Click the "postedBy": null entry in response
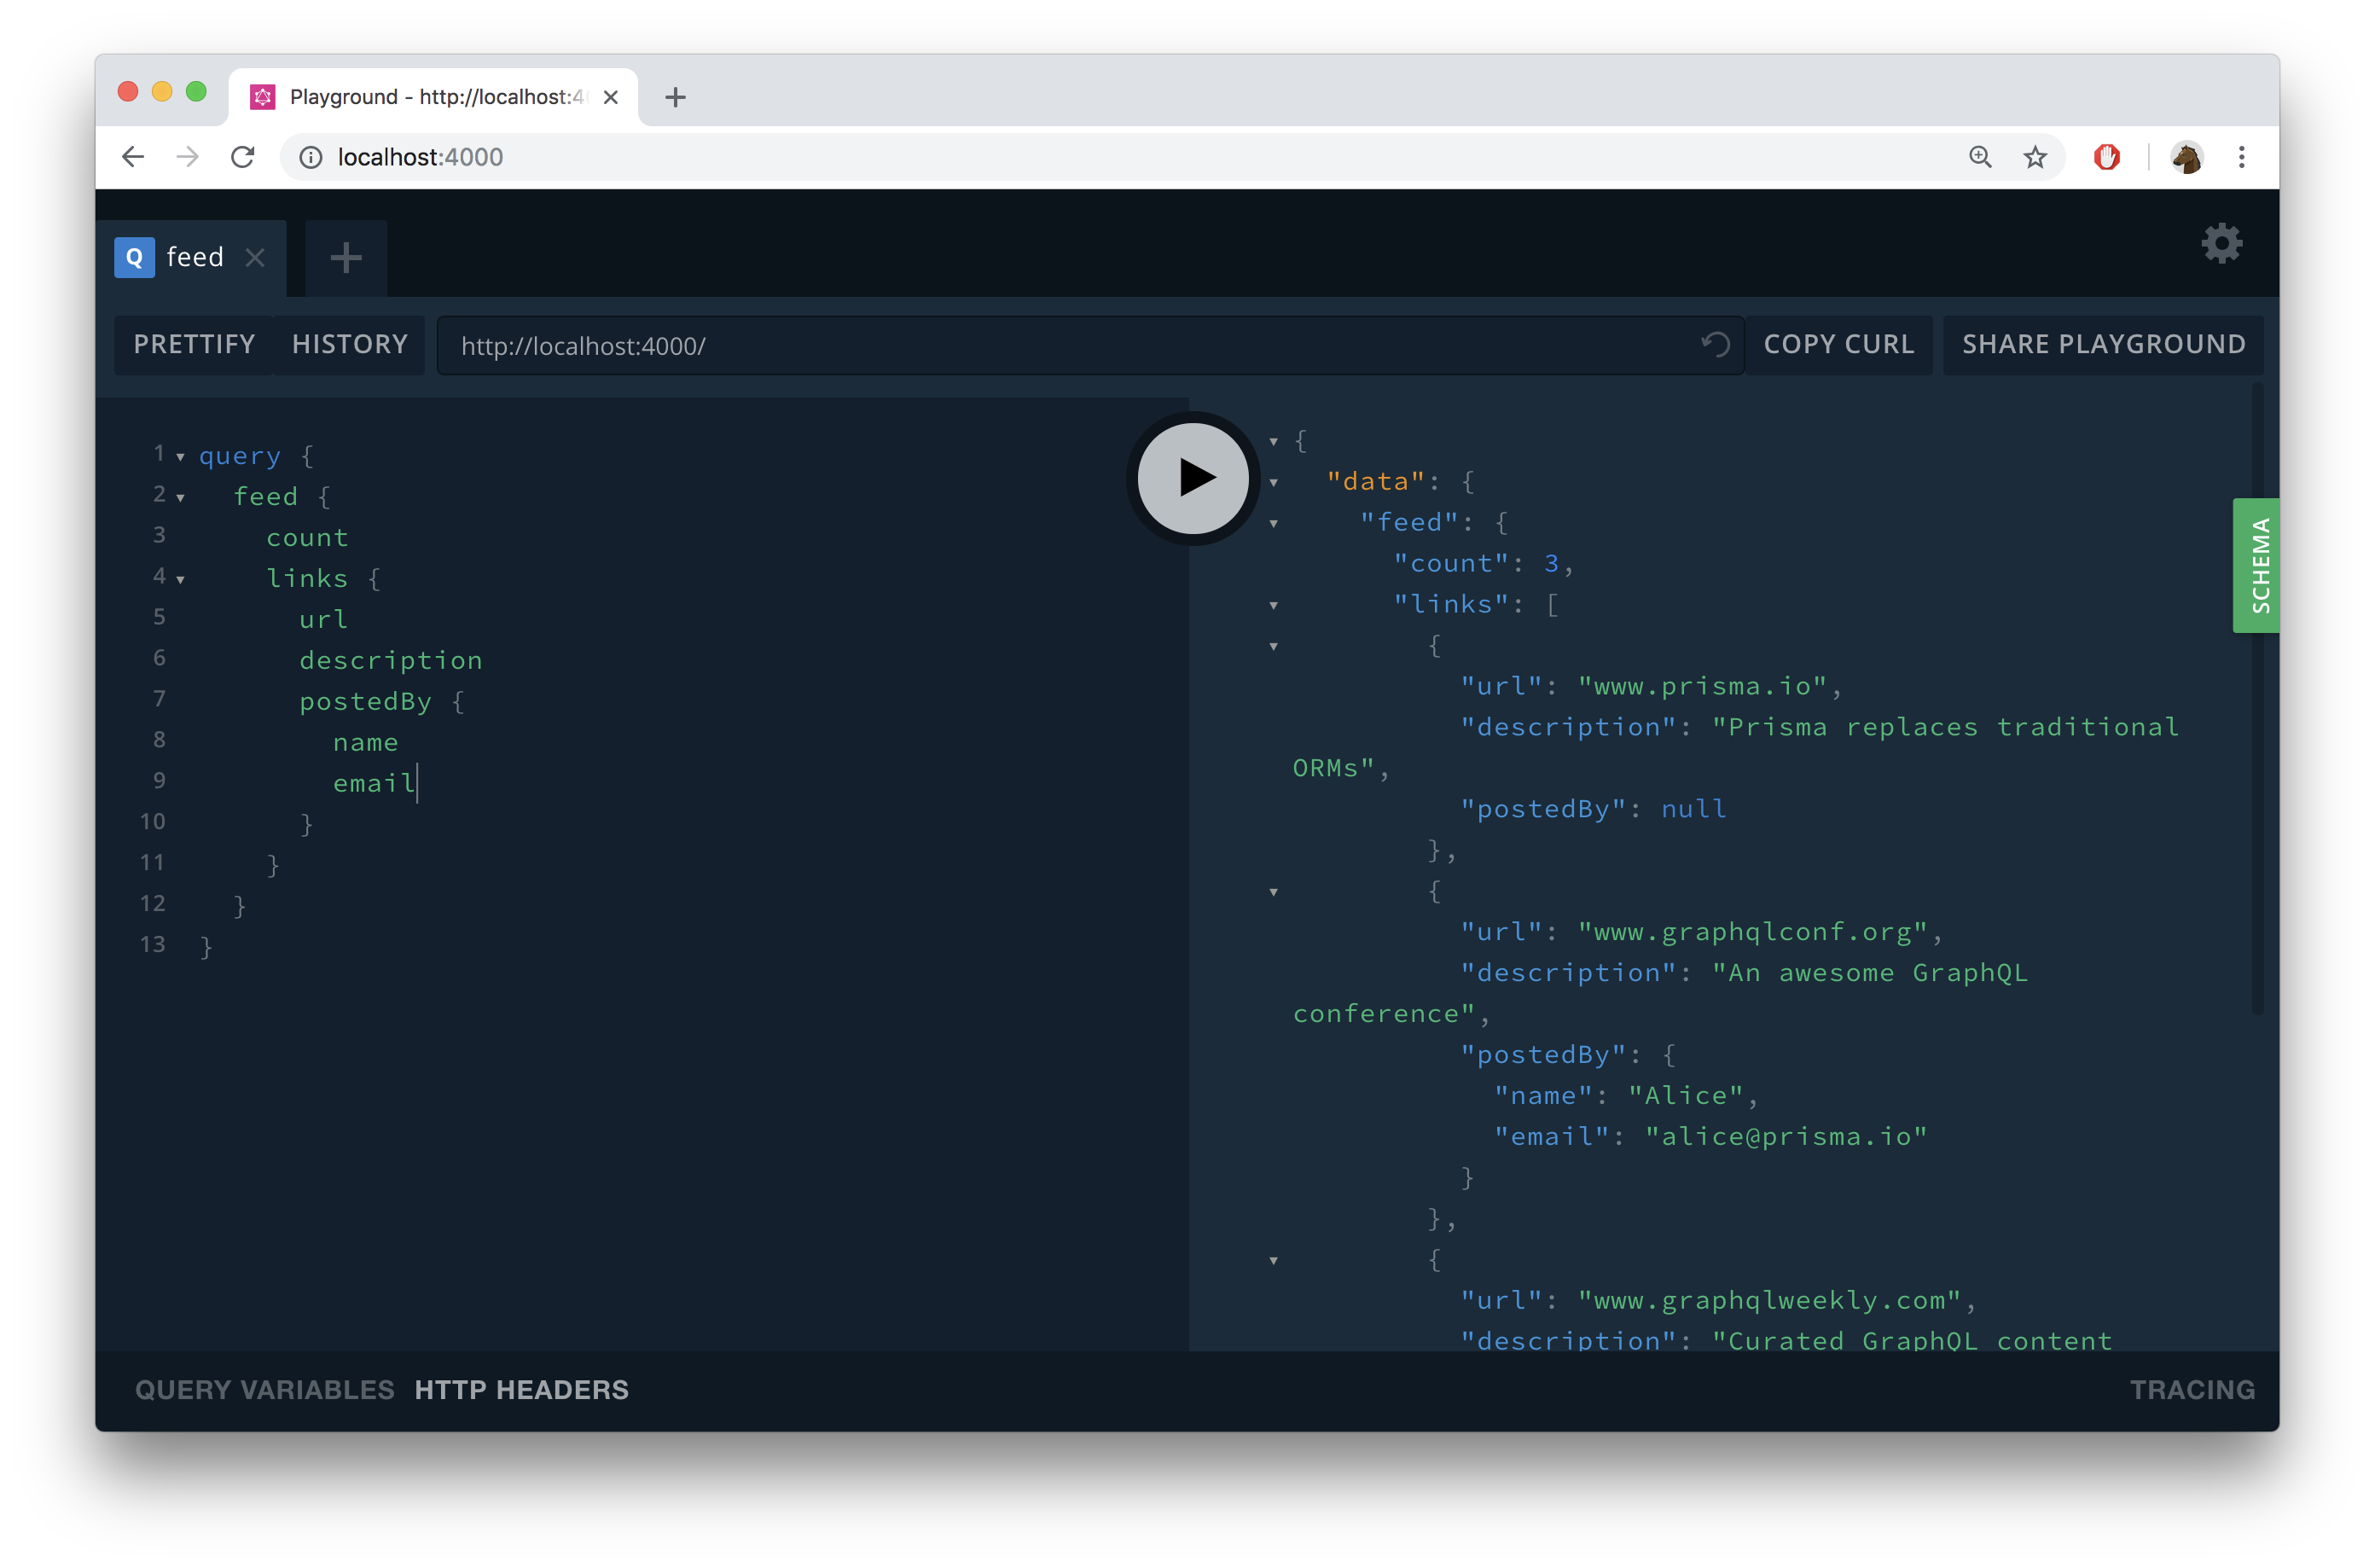 click(x=1593, y=809)
